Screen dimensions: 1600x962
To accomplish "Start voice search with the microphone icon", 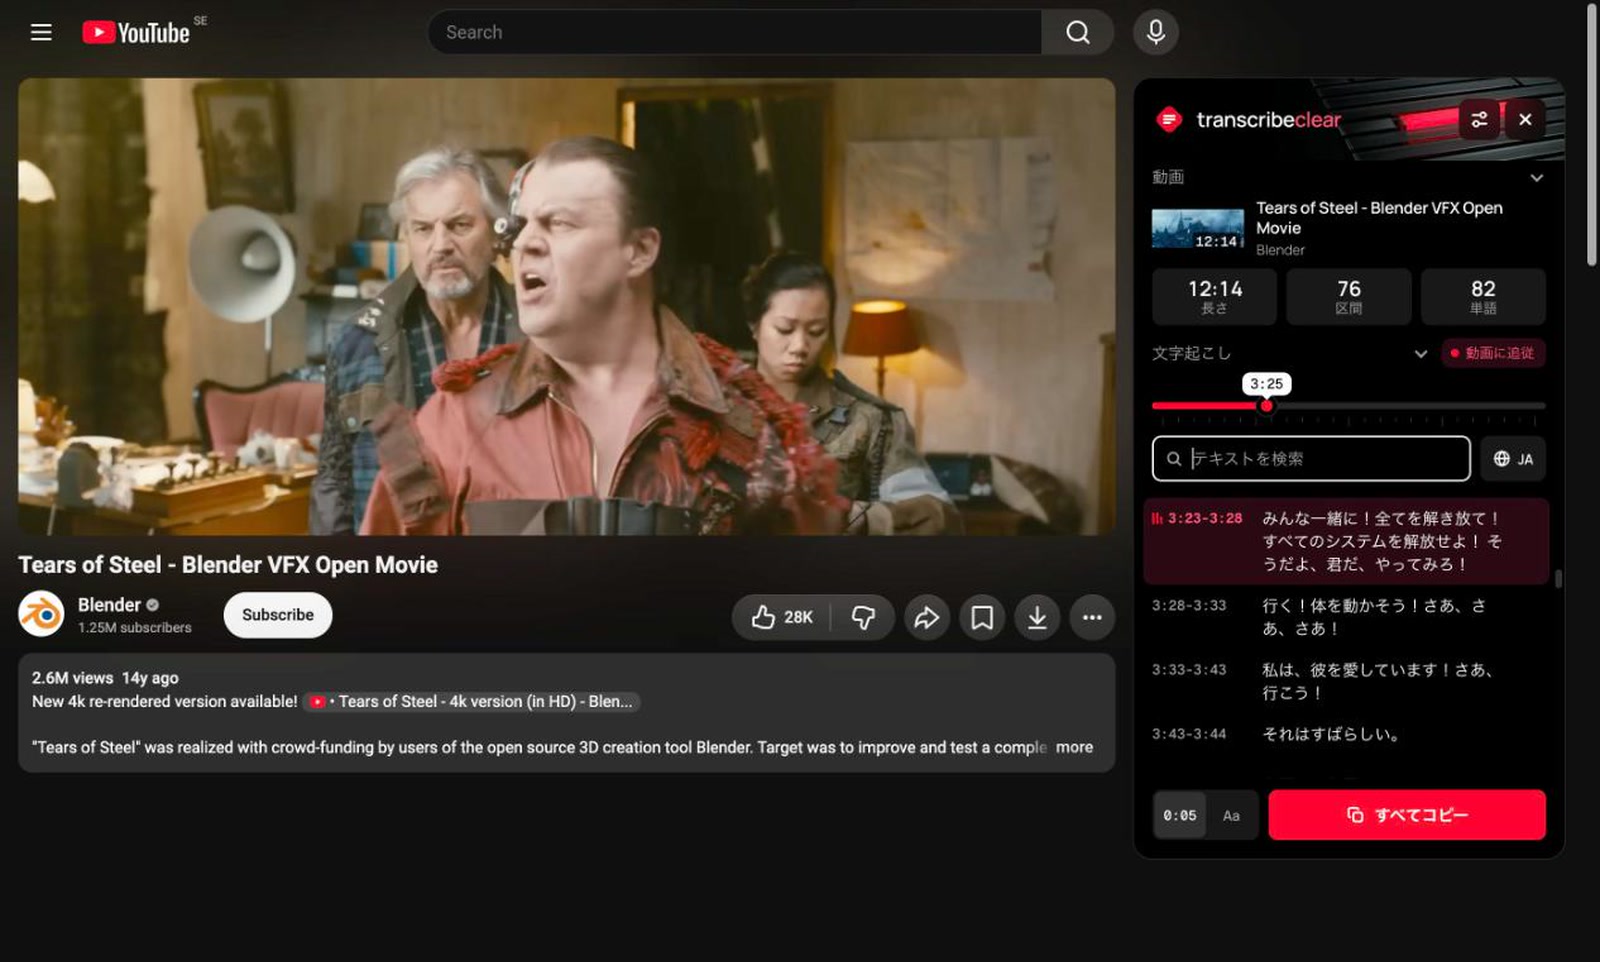I will (1155, 32).
